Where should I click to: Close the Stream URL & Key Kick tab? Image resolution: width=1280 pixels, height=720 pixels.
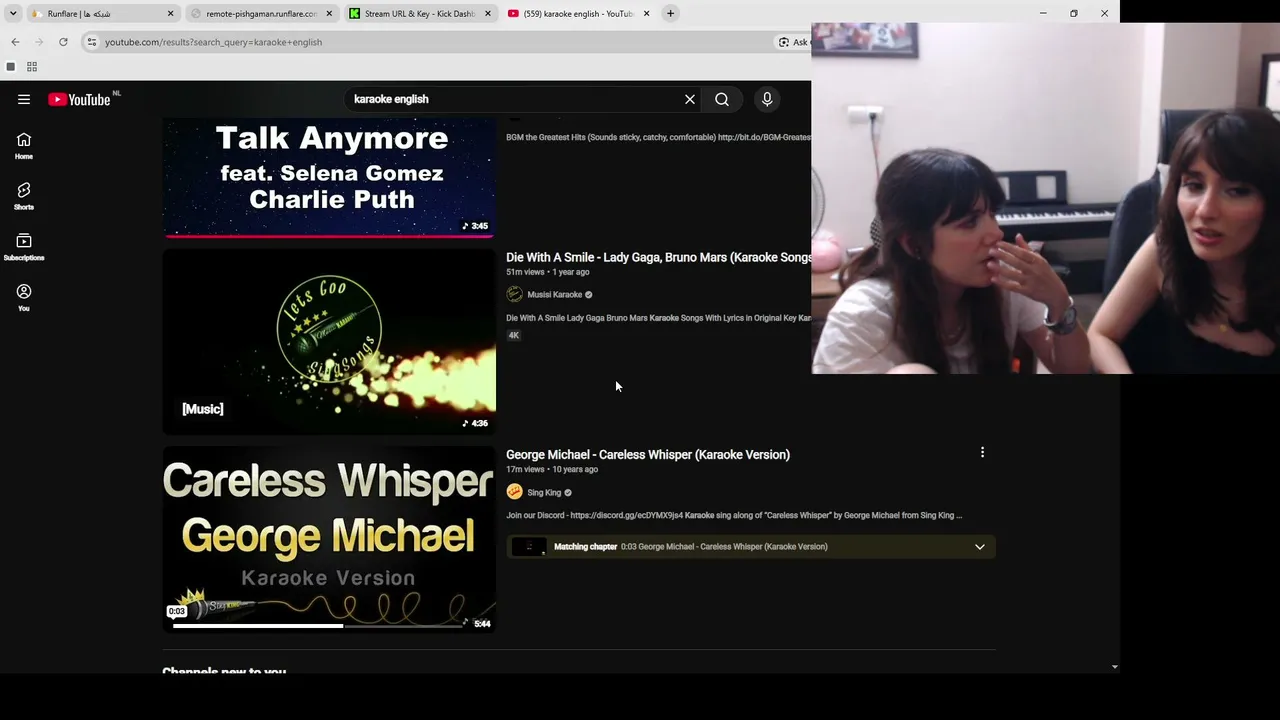click(488, 14)
